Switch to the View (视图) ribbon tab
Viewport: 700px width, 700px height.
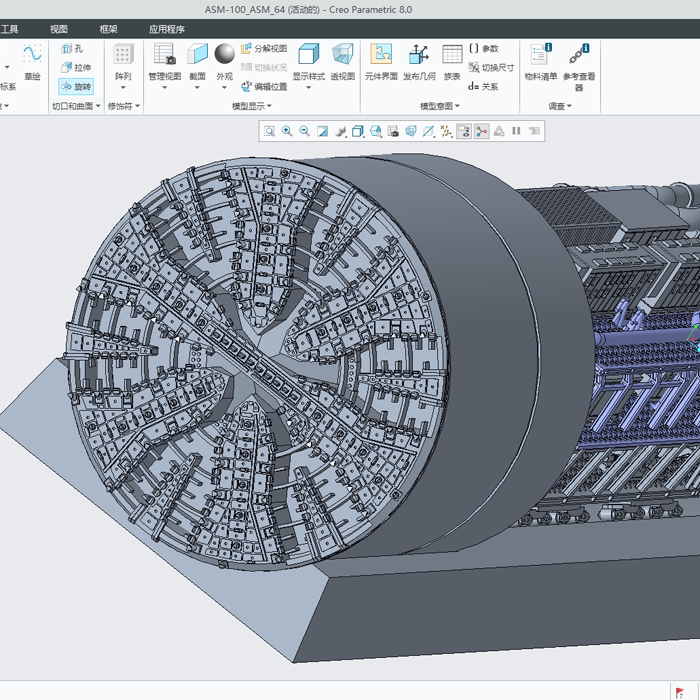point(59,29)
